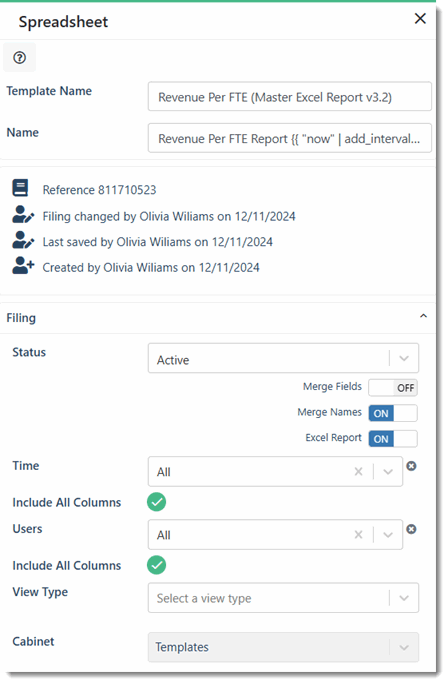Remove the Time filter row icon
The height and width of the screenshot is (684, 448).
click(x=411, y=466)
